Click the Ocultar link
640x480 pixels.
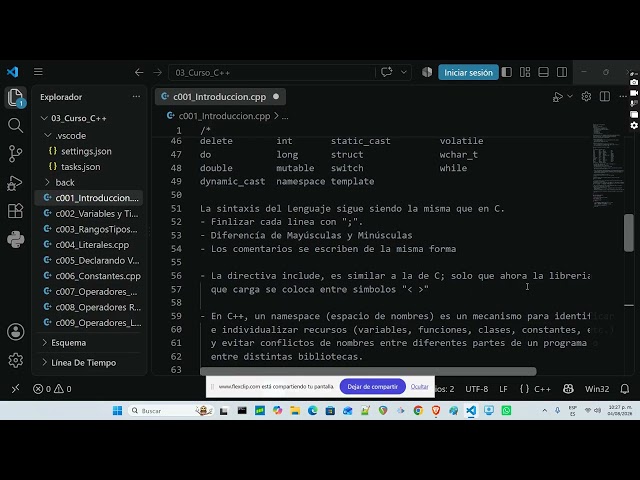[419, 387]
